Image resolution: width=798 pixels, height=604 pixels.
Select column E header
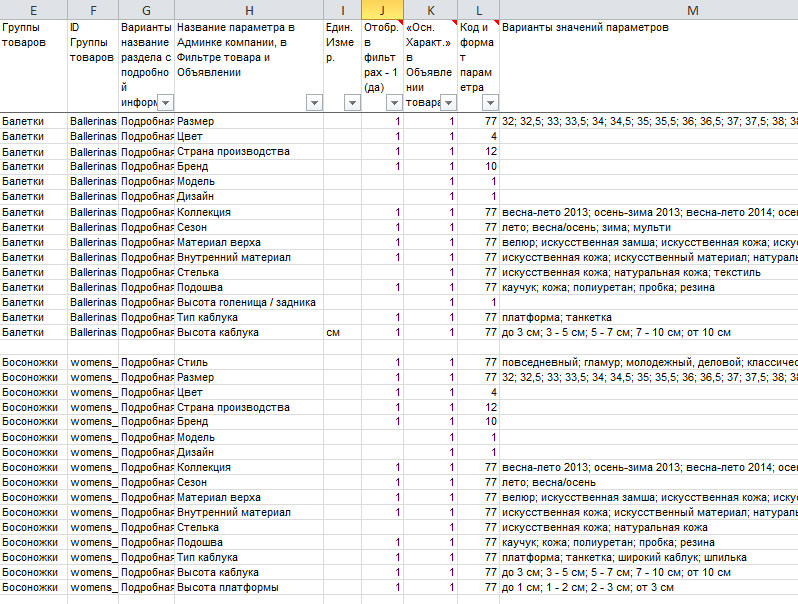tap(34, 9)
